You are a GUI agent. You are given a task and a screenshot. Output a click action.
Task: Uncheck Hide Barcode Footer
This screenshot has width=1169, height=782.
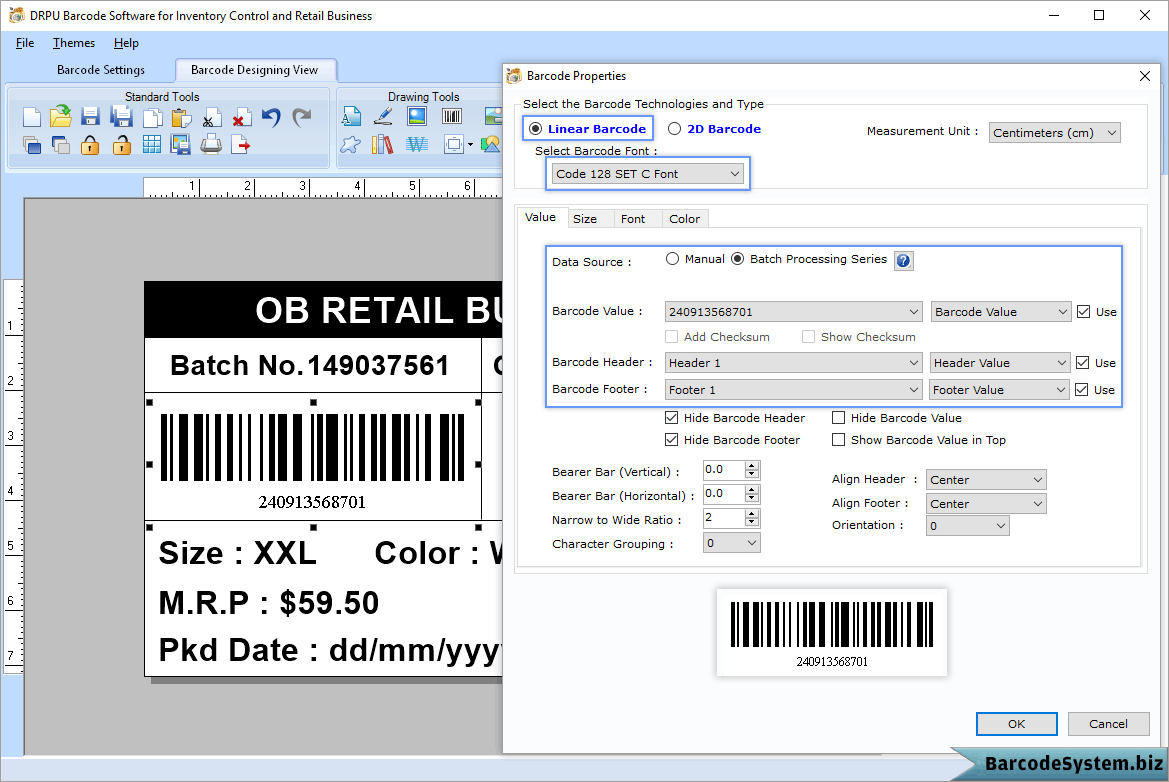coord(672,440)
